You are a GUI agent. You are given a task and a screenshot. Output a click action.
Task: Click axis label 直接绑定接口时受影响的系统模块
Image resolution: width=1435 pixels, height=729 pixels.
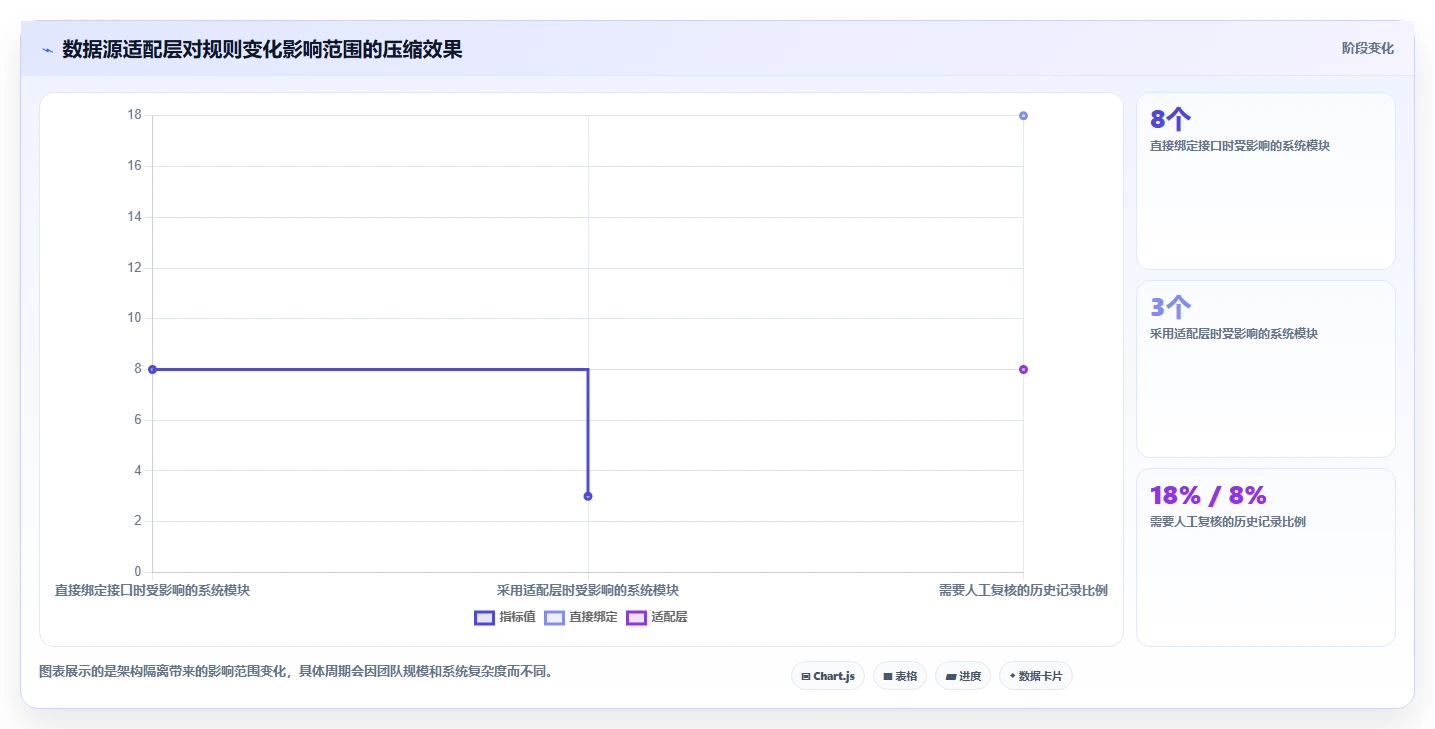point(152,590)
